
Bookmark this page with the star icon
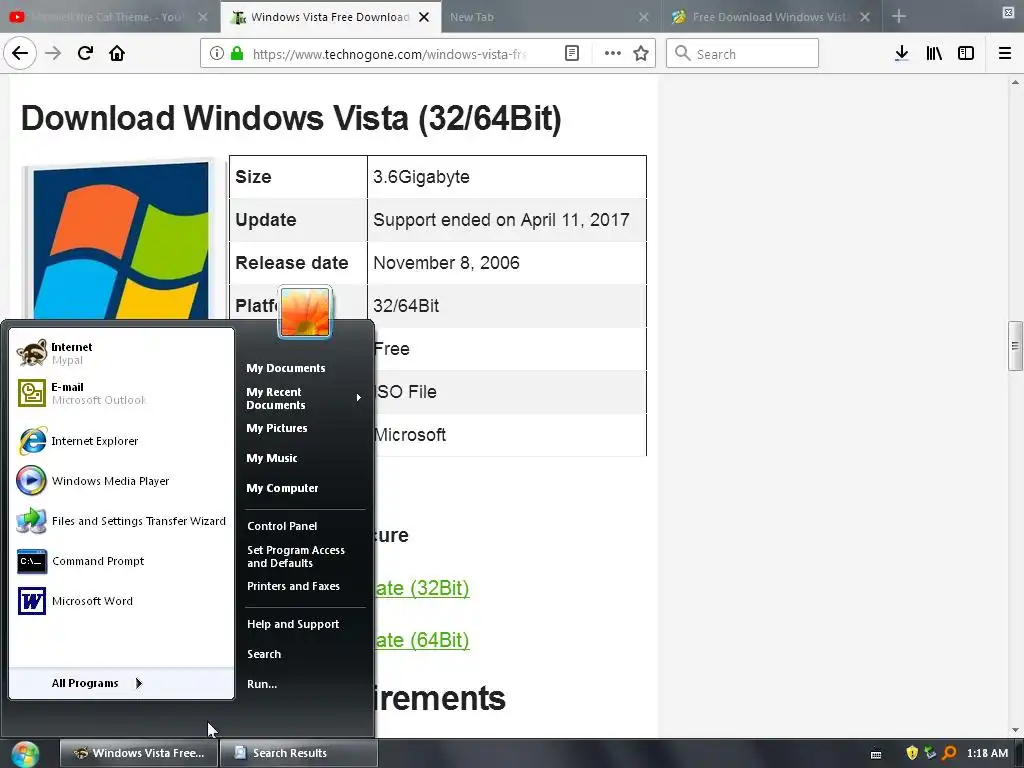tap(641, 54)
